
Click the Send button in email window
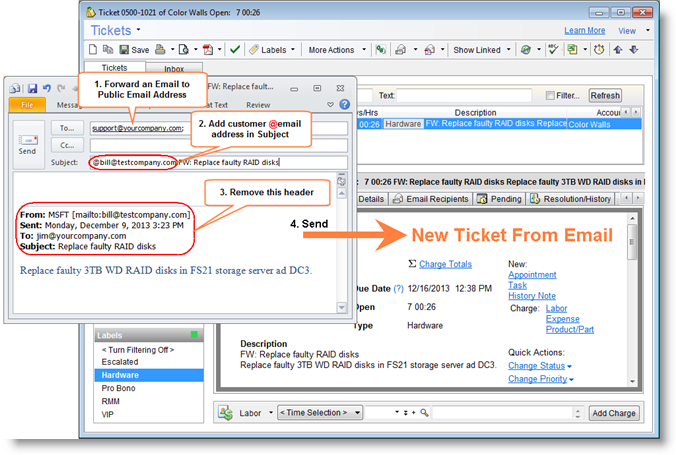(29, 144)
